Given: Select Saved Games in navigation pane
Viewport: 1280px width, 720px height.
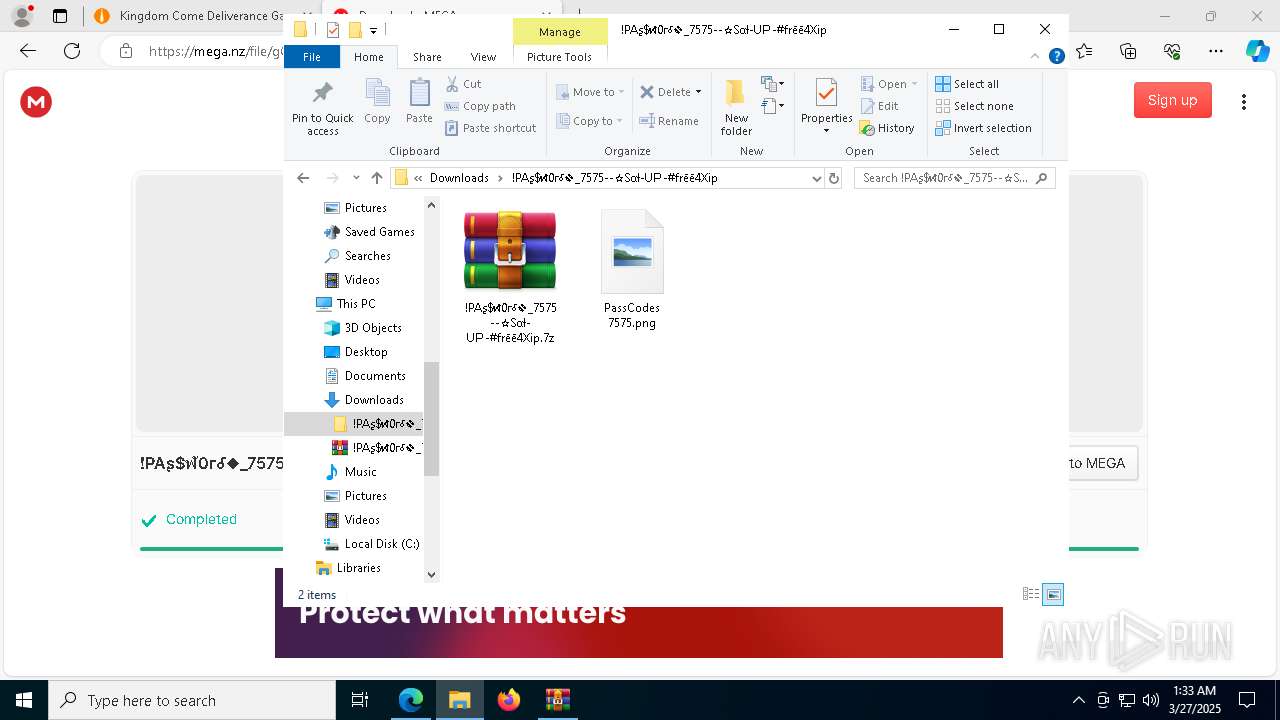Looking at the screenshot, I should (x=379, y=232).
